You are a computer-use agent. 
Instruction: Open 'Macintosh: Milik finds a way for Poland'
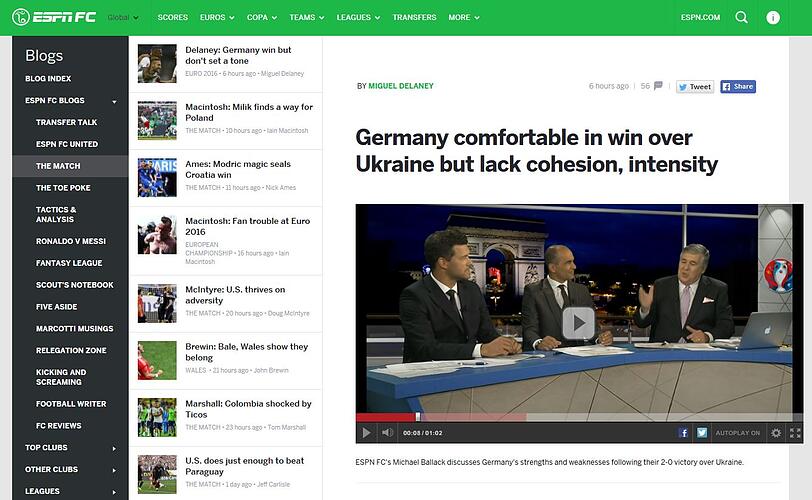pos(249,112)
